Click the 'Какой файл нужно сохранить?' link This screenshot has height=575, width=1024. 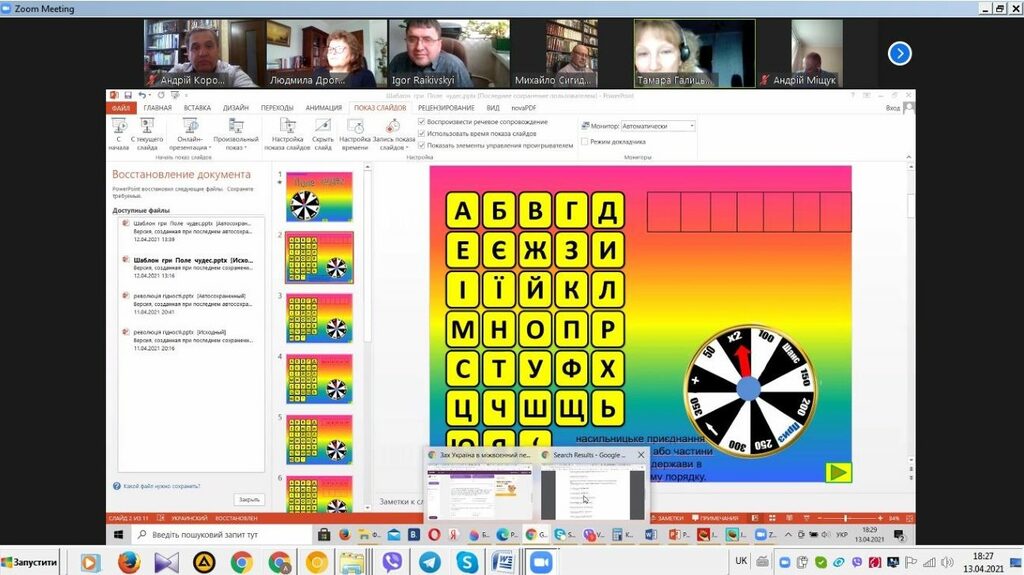click(x=161, y=486)
